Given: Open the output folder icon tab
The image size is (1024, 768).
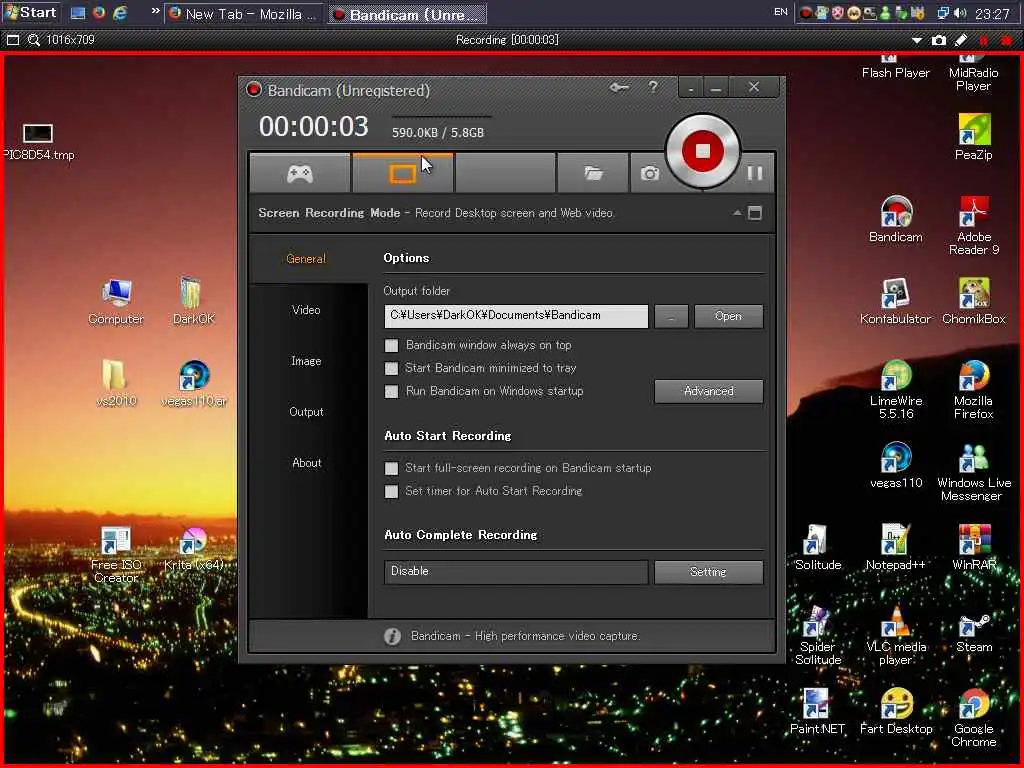Looking at the screenshot, I should coord(593,174).
